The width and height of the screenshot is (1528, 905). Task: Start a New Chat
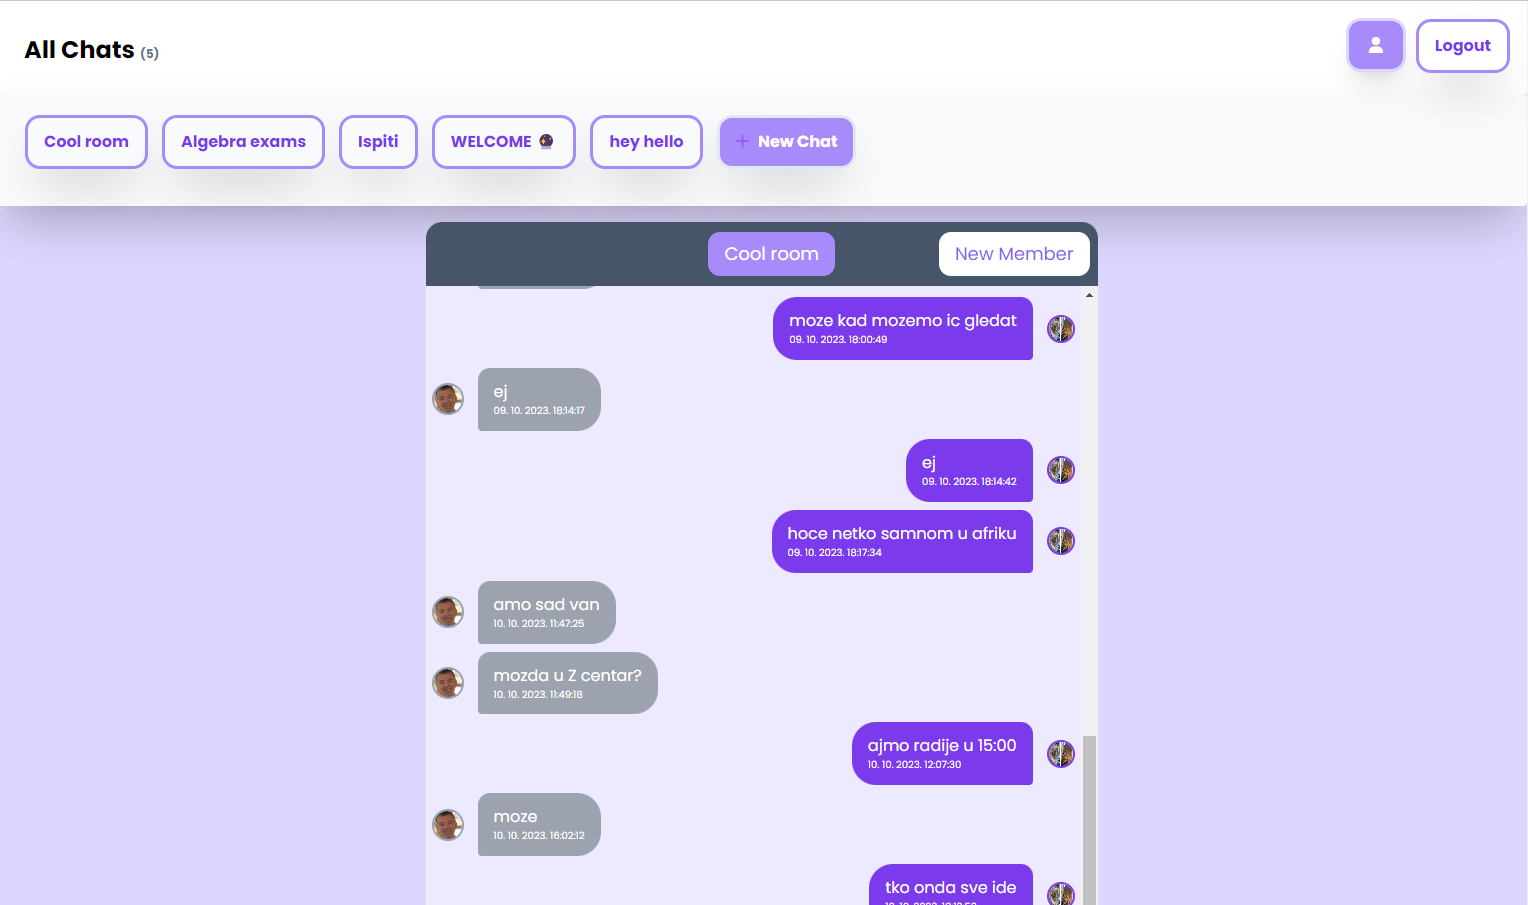point(786,142)
